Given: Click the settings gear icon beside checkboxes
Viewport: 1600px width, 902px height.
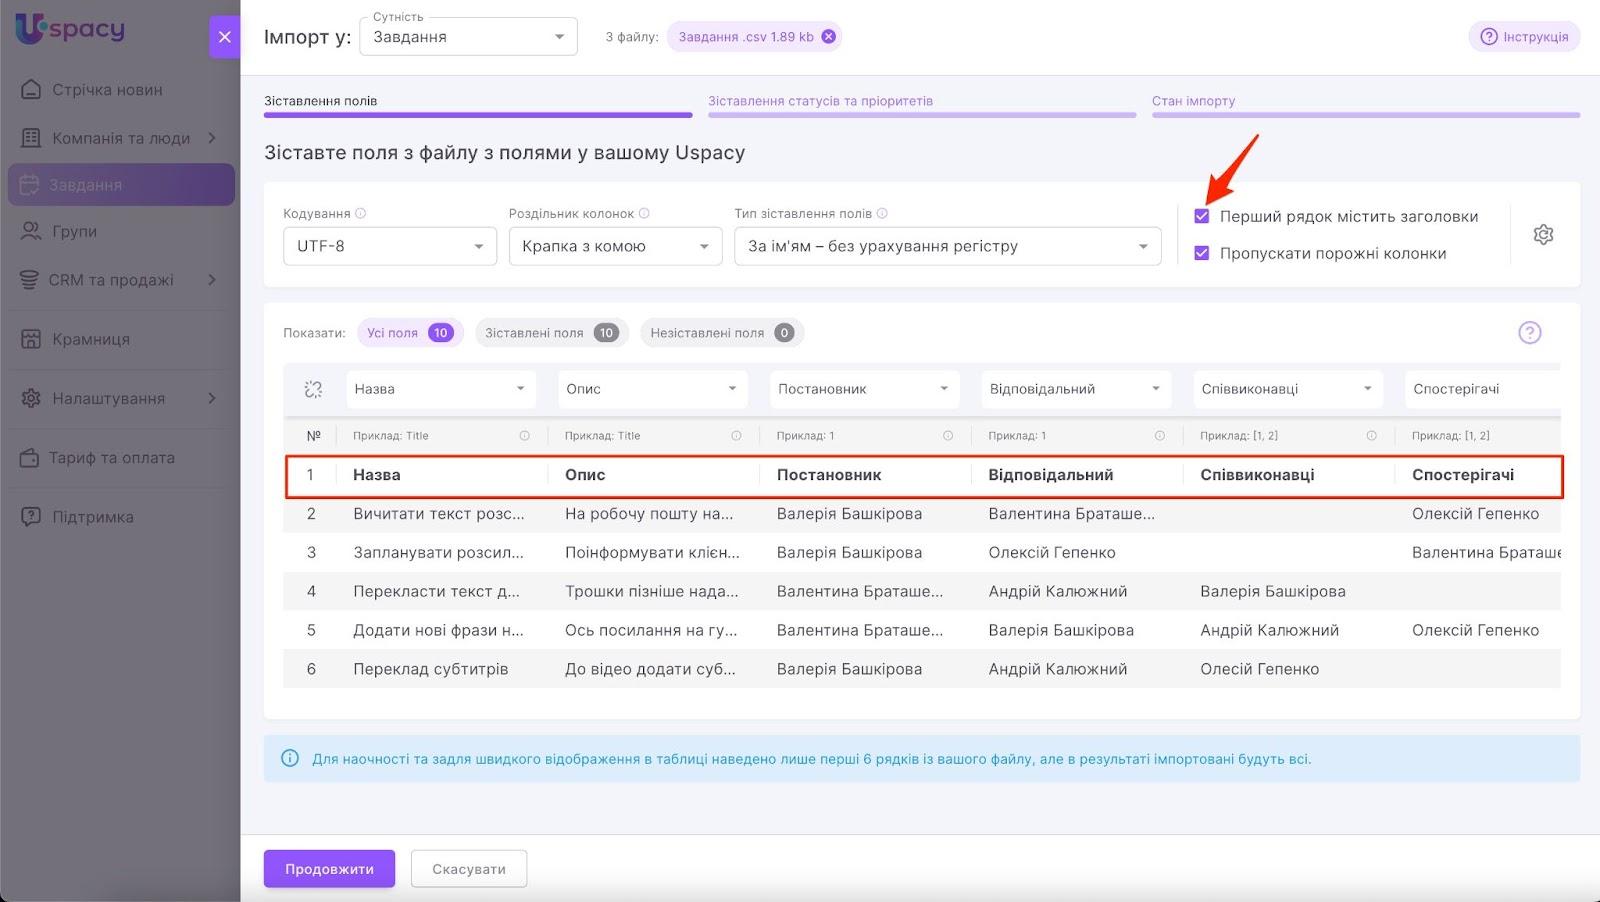Looking at the screenshot, I should tap(1543, 235).
